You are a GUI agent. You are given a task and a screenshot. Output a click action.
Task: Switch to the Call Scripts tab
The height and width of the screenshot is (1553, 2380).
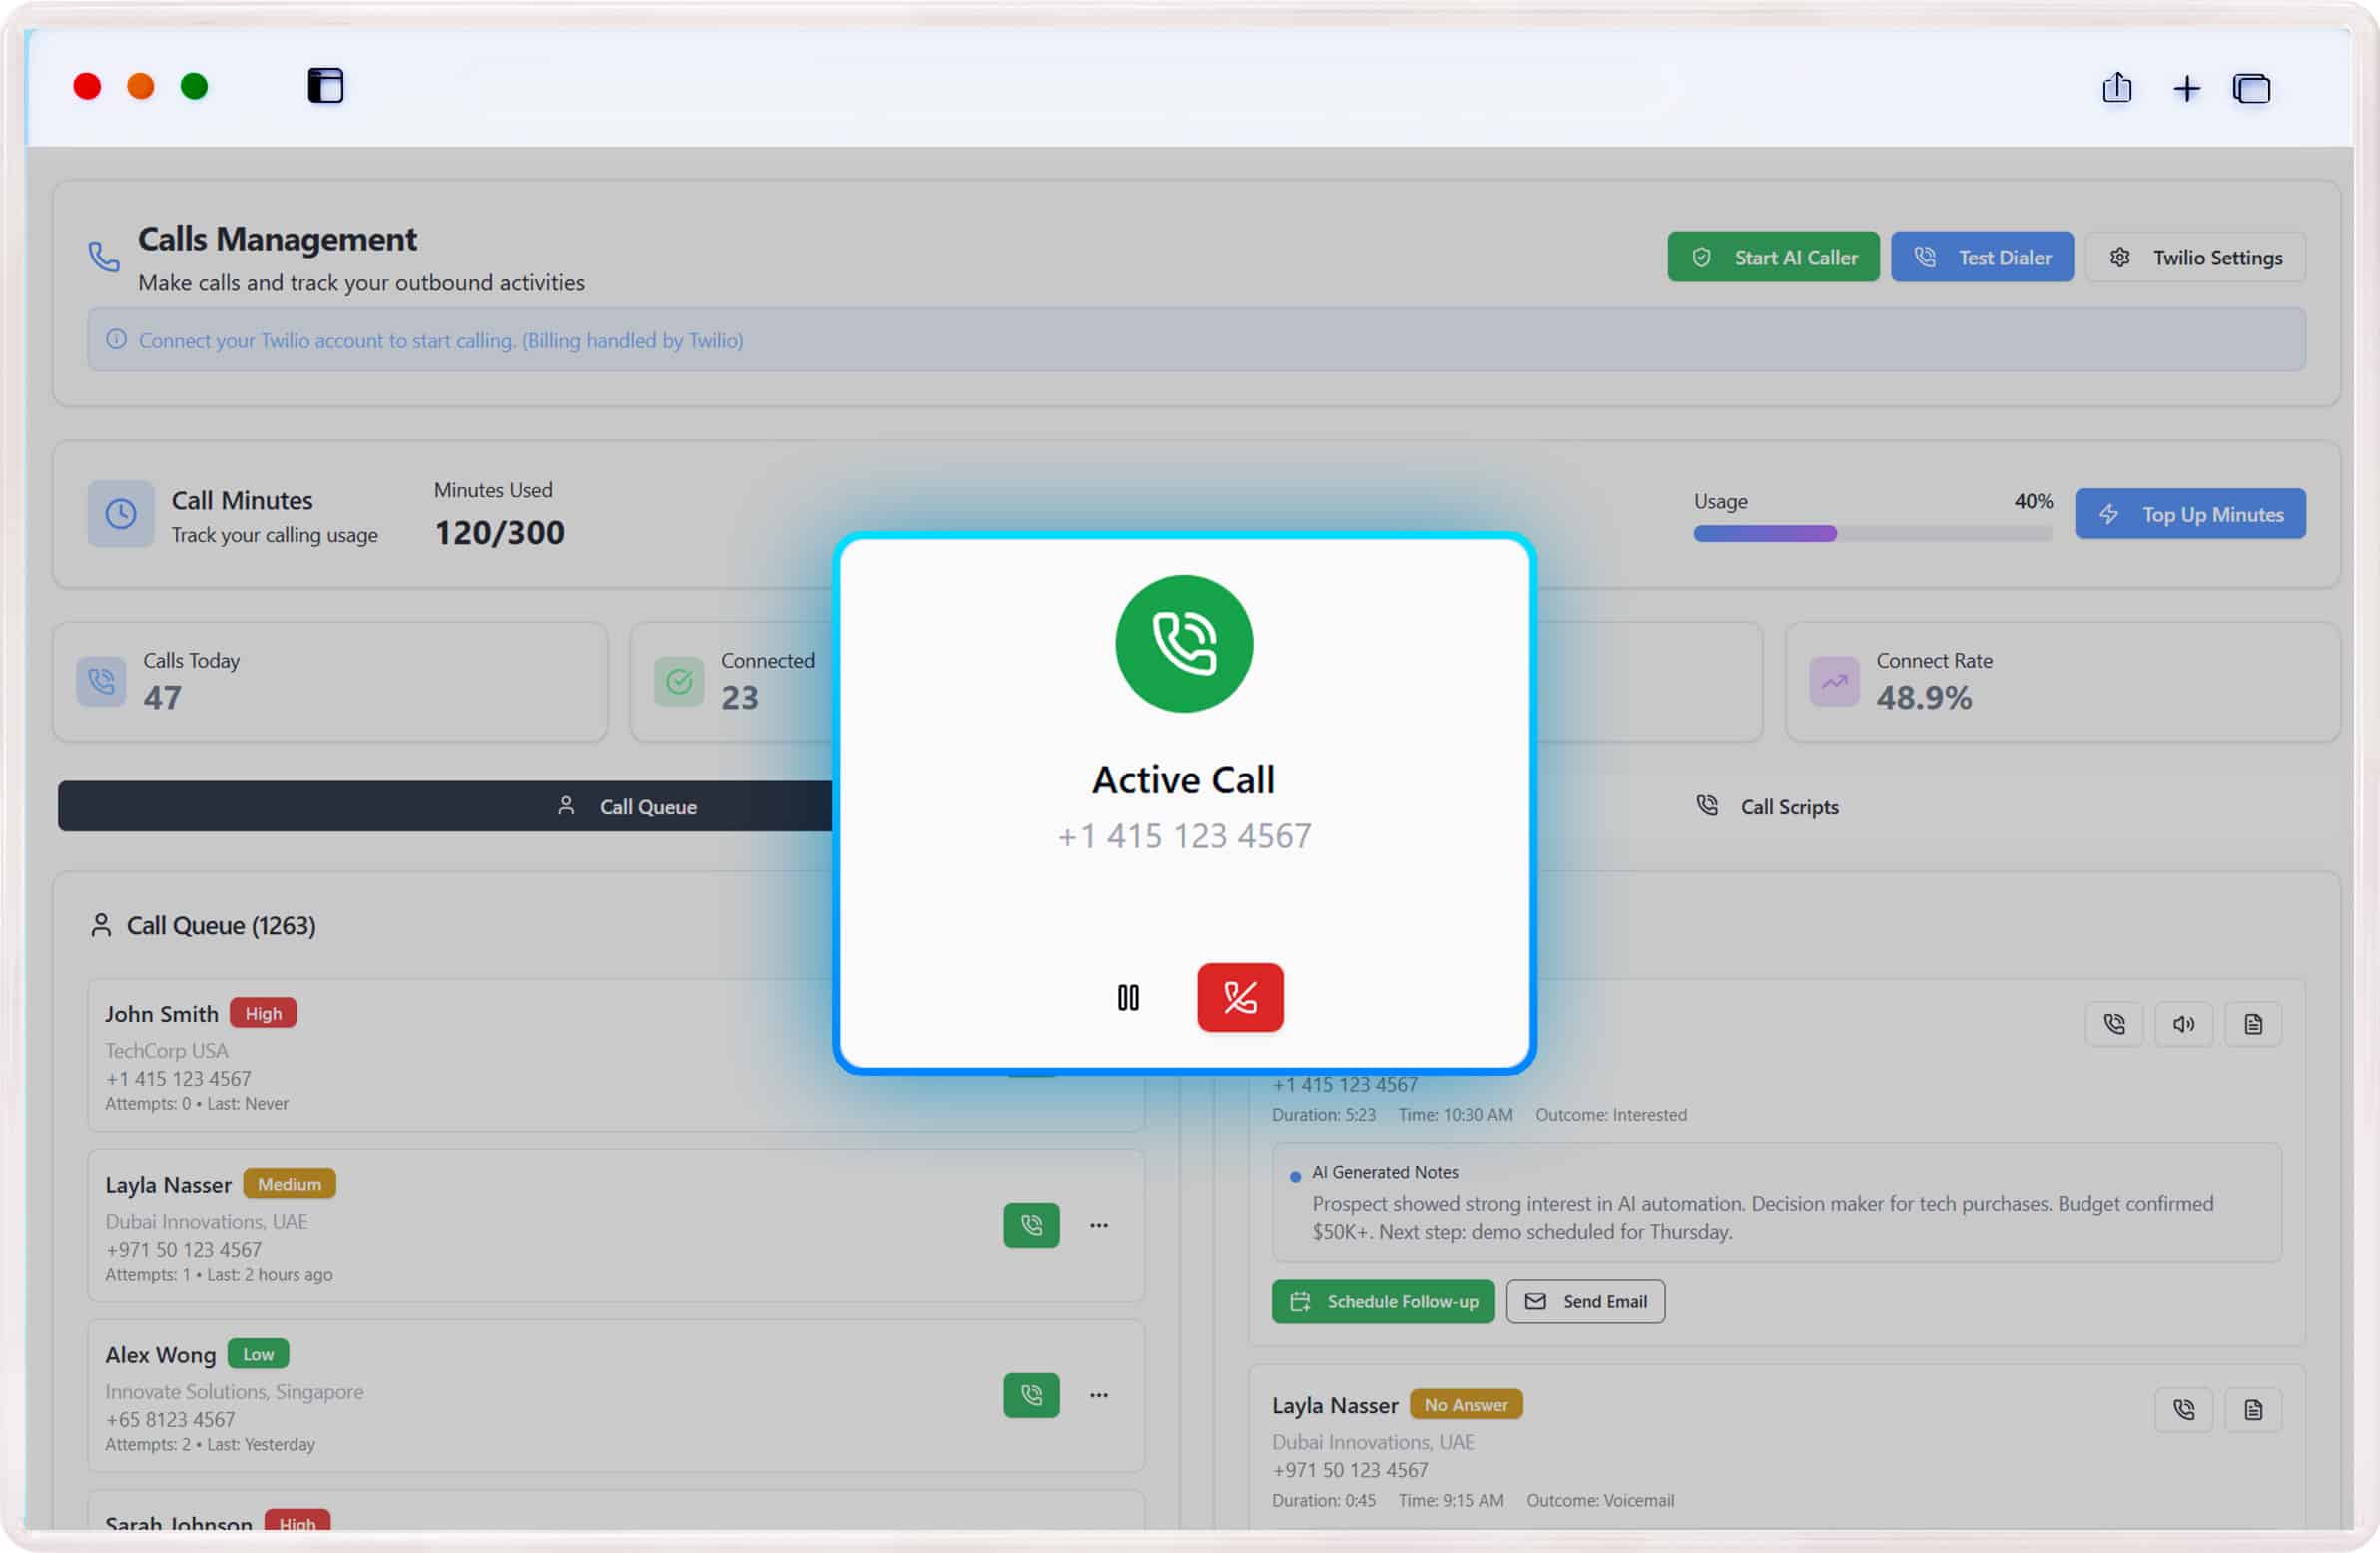[1768, 806]
